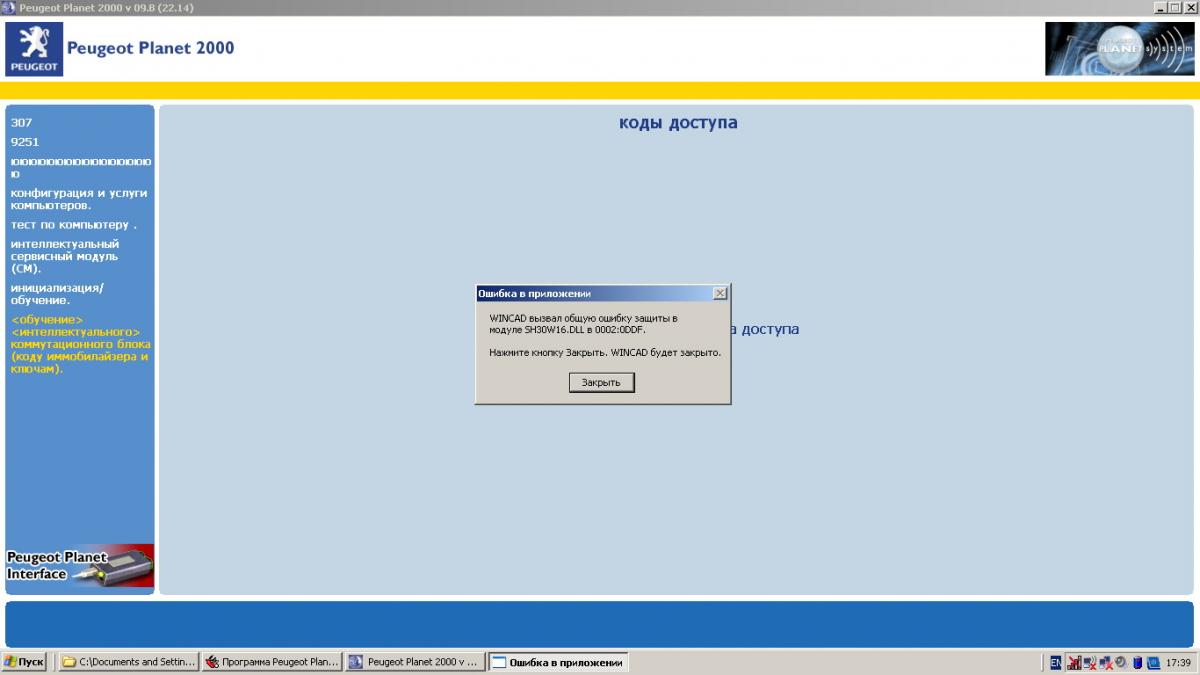Viewport: 1200px width, 675px height.
Task: Click the main window title bar icon
Action: click(9, 7)
